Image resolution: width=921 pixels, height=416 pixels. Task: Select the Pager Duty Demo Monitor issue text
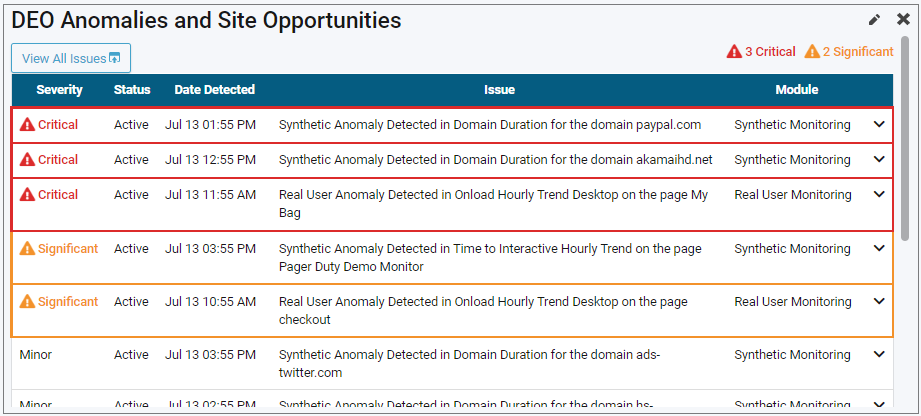point(490,257)
